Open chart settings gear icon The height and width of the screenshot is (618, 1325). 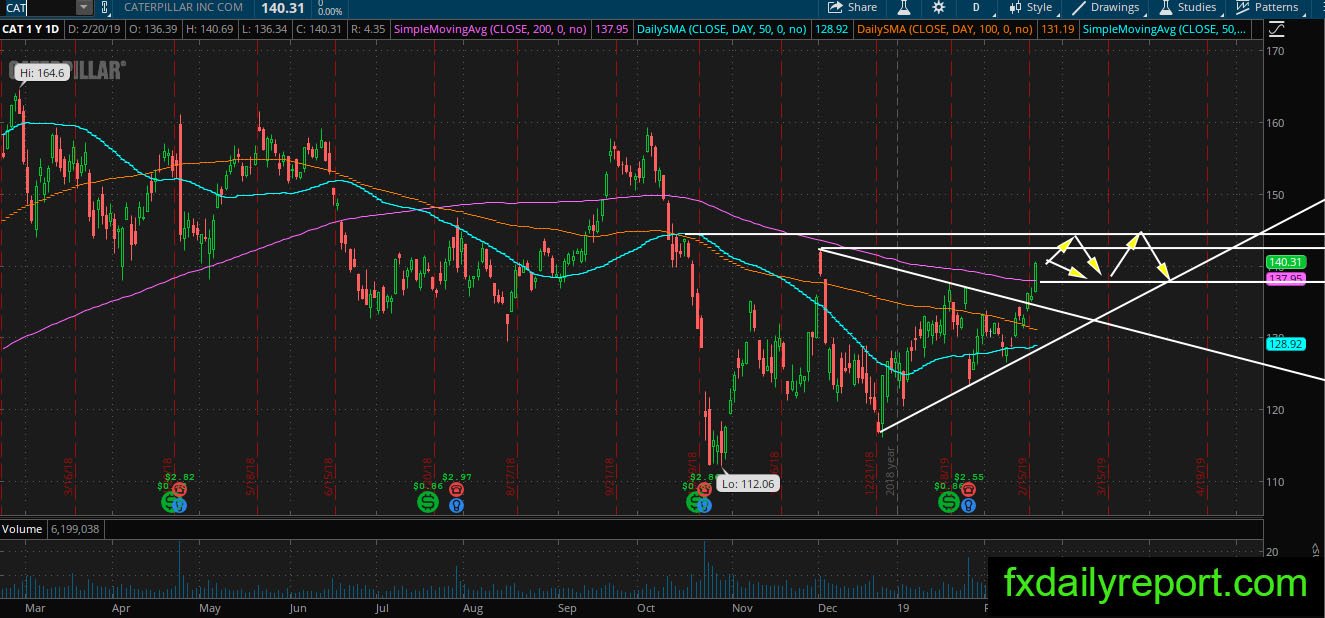point(939,7)
